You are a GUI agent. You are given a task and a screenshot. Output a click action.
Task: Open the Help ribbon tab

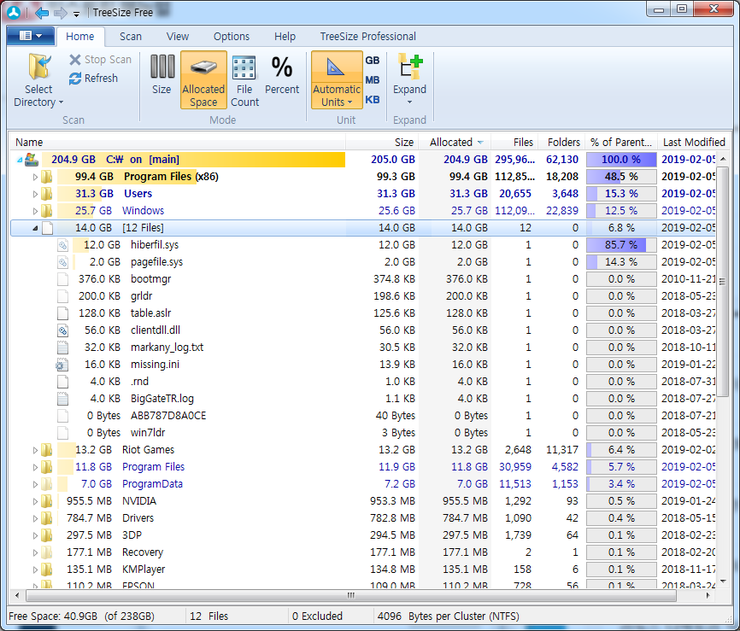(285, 36)
